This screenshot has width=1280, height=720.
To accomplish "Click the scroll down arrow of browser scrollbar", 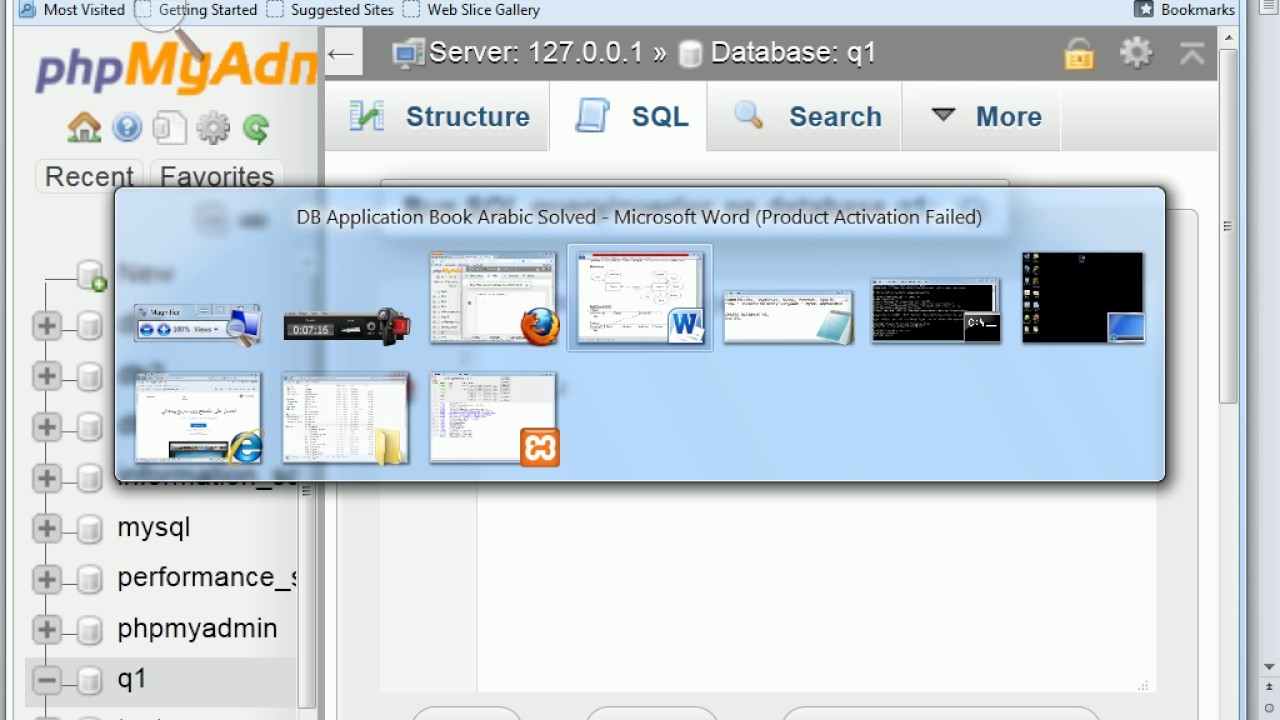I will (x=1269, y=667).
